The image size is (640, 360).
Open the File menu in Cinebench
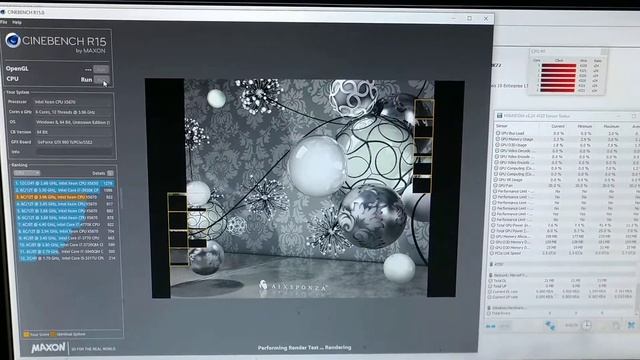pyautogui.click(x=3, y=22)
